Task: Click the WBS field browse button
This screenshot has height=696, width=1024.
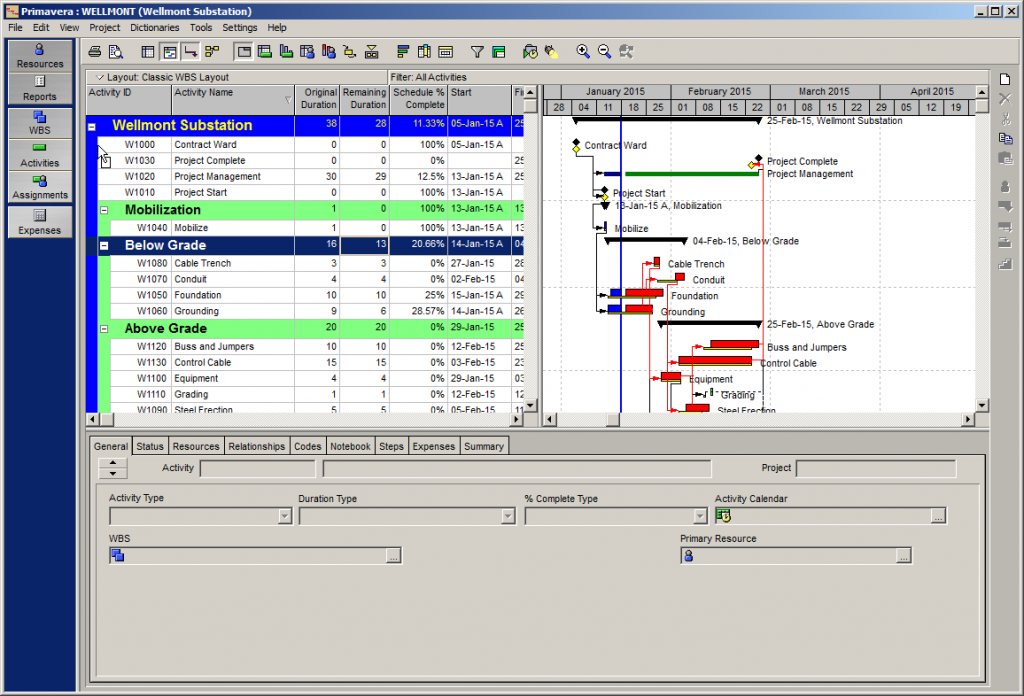Action: click(393, 555)
